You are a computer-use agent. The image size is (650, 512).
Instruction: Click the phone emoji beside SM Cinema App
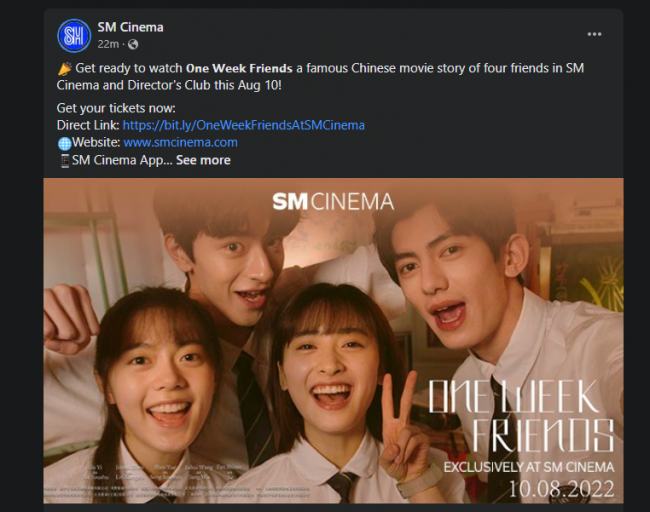65,161
